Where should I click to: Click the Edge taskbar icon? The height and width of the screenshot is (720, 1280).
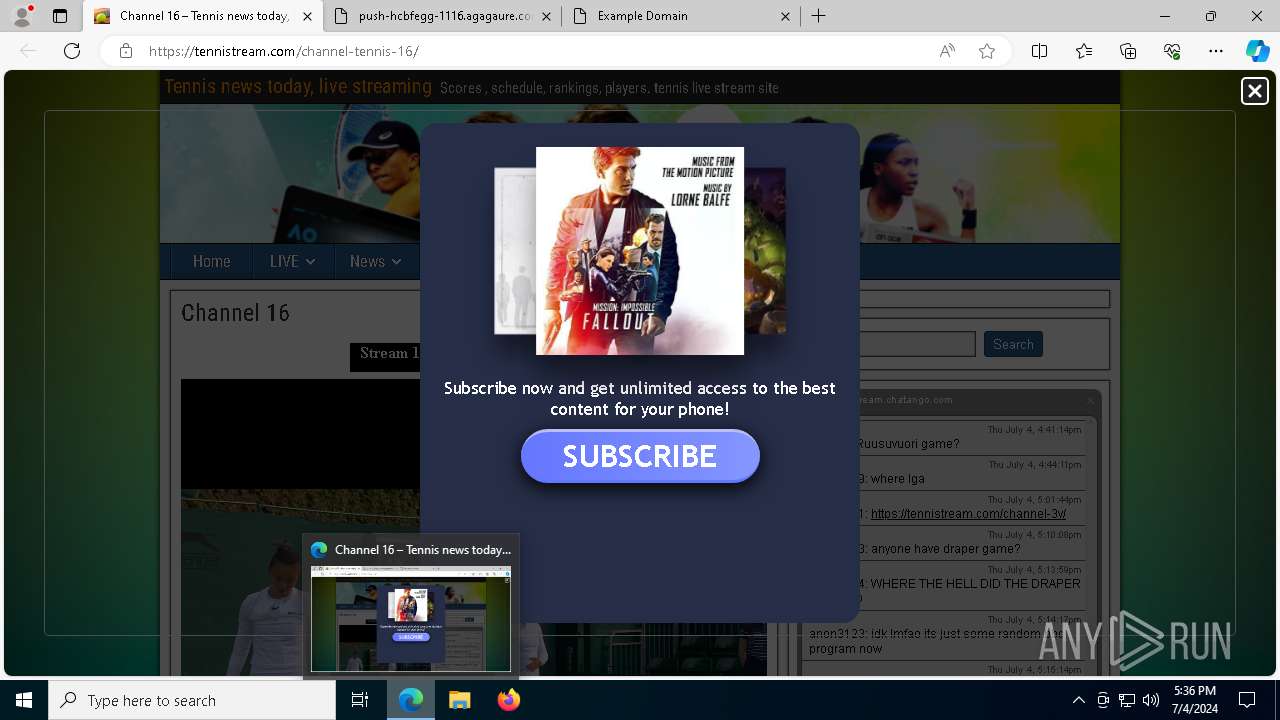411,700
